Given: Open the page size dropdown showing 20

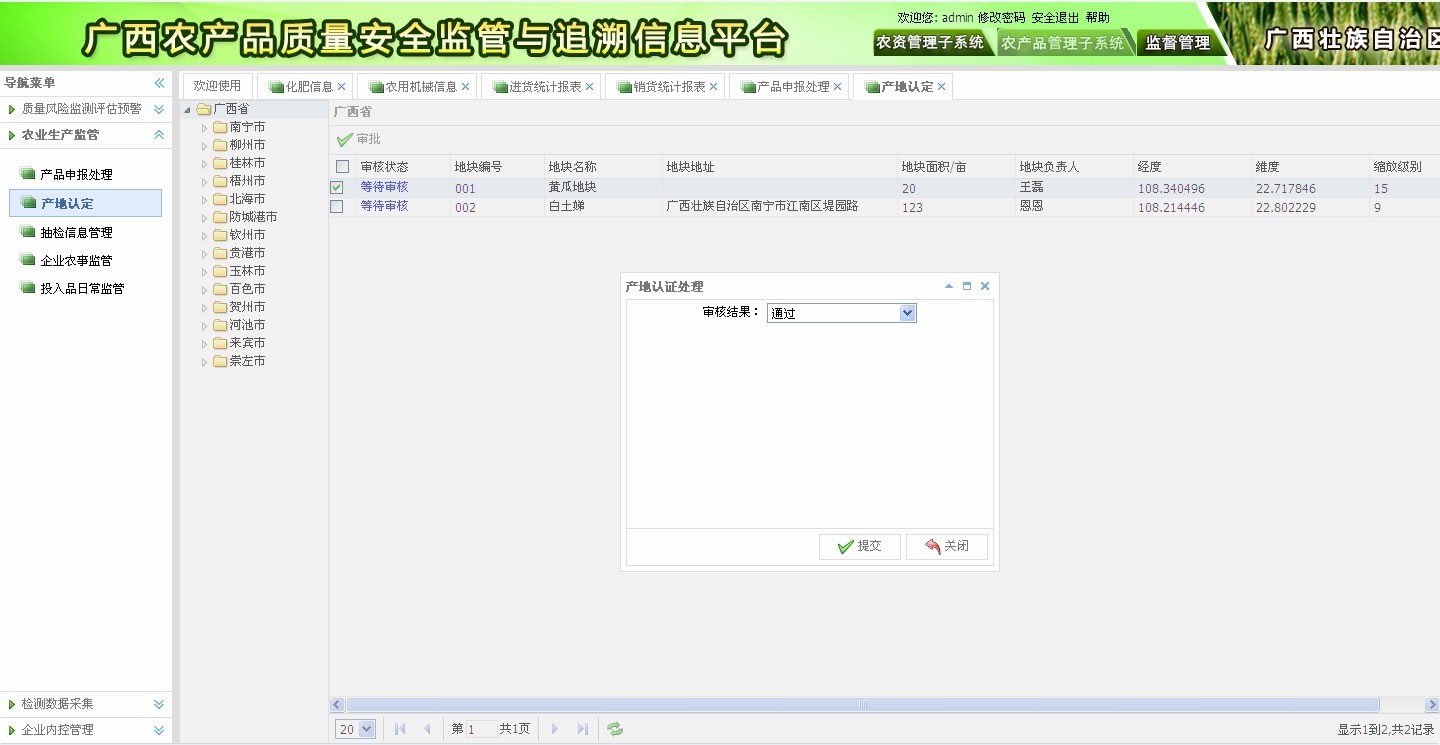Looking at the screenshot, I should 355,729.
